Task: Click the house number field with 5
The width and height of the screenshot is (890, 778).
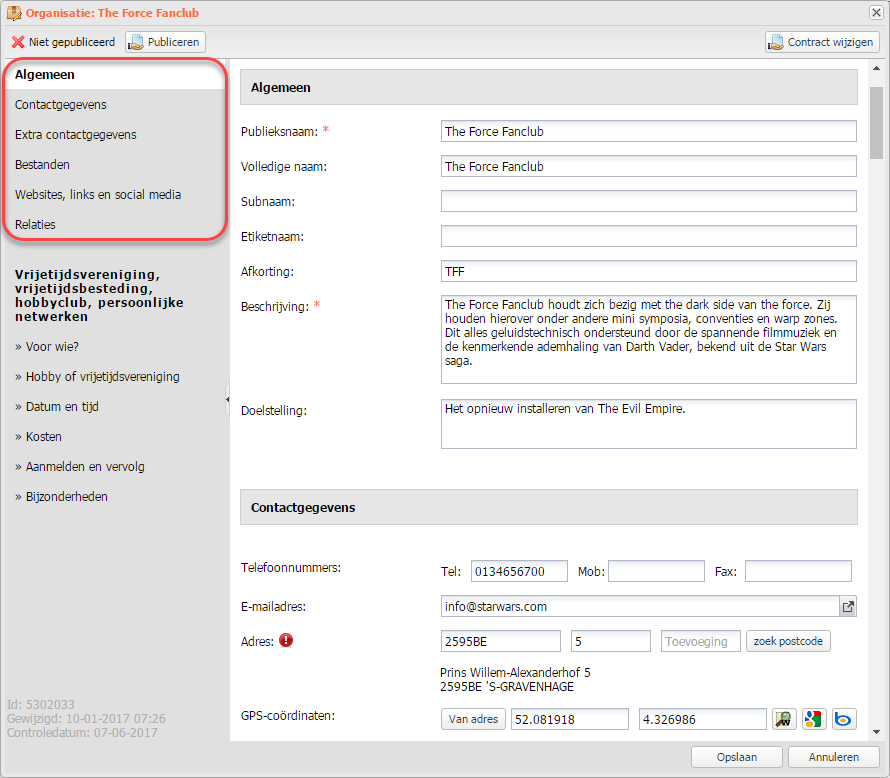Action: tap(611, 641)
